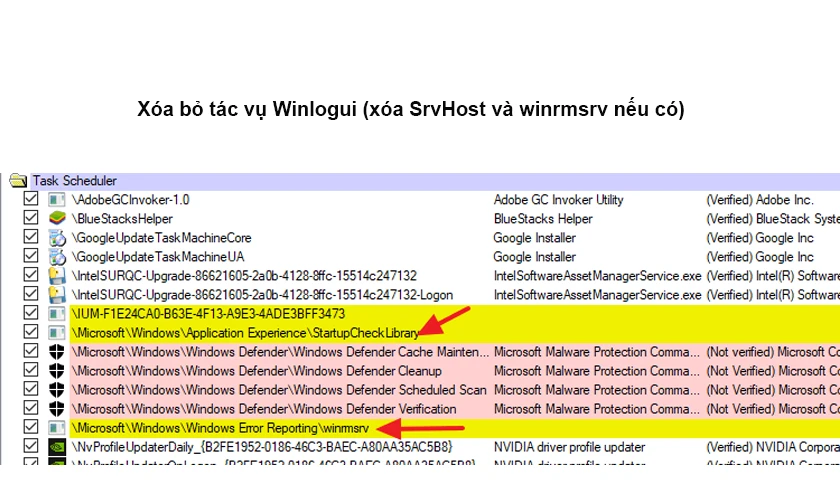Select the NvProfileUpdaterDaily entry text
Image resolution: width=840 pixels, height=500 pixels.
point(262,447)
